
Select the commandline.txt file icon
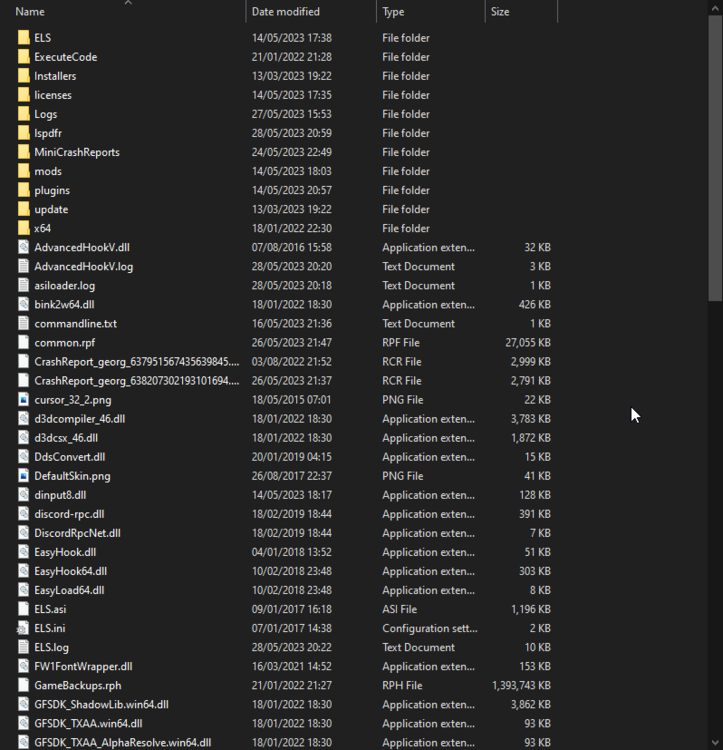(23, 324)
